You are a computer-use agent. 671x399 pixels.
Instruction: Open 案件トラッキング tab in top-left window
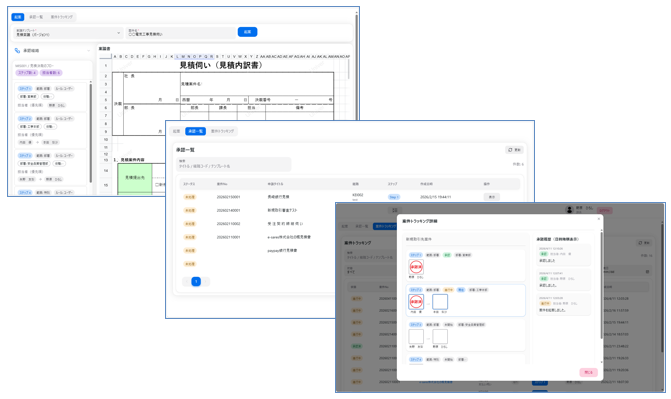[62, 17]
